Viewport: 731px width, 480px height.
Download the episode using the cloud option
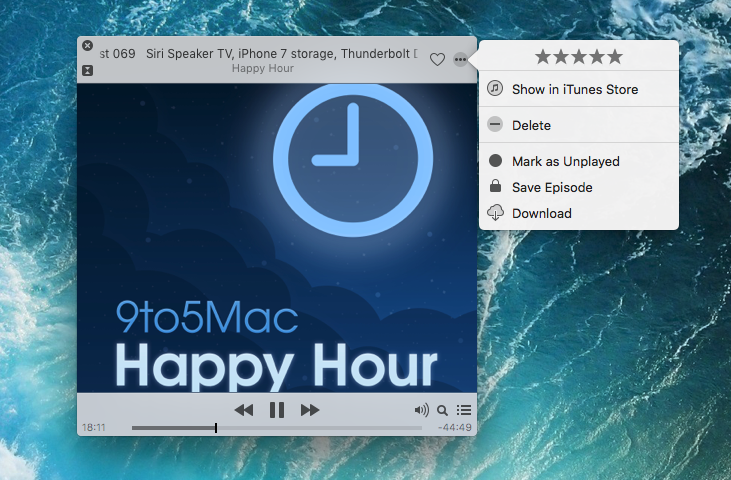(541, 213)
